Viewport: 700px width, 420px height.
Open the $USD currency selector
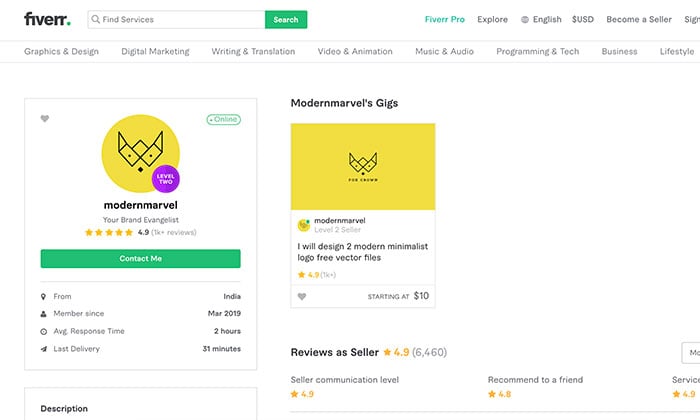[x=583, y=19]
